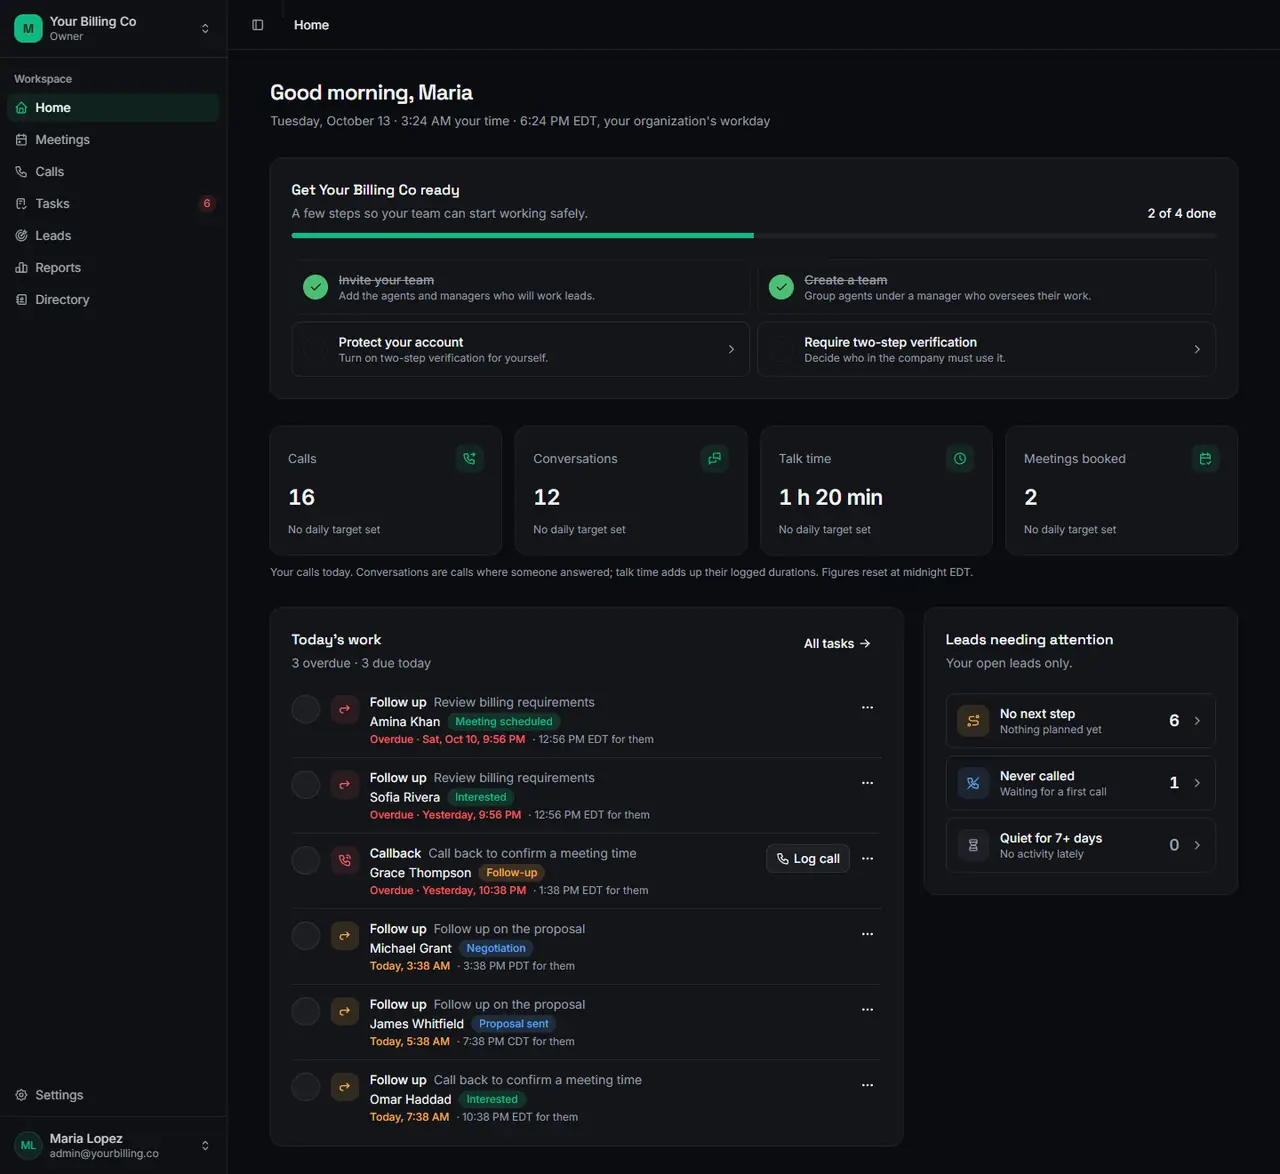Toggle the sidebar collapse icon
The width and height of the screenshot is (1280, 1174).
(x=258, y=25)
